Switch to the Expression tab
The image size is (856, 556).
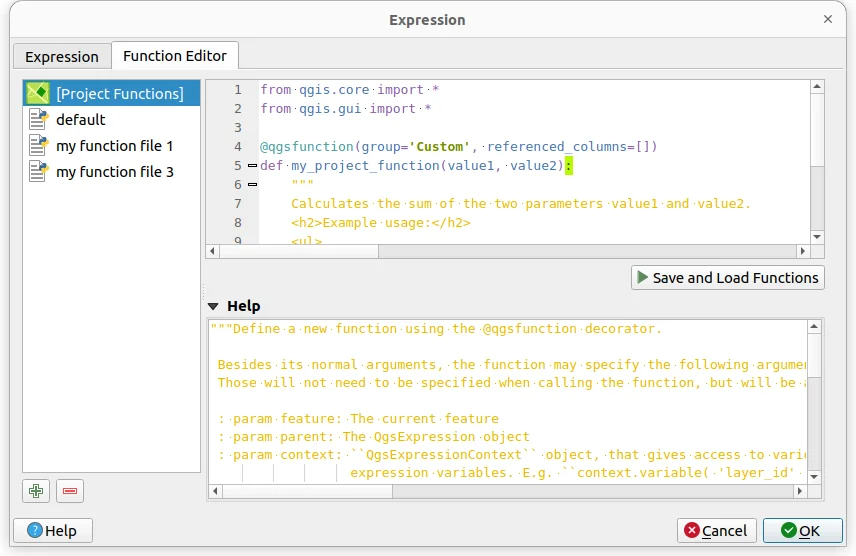pos(62,56)
